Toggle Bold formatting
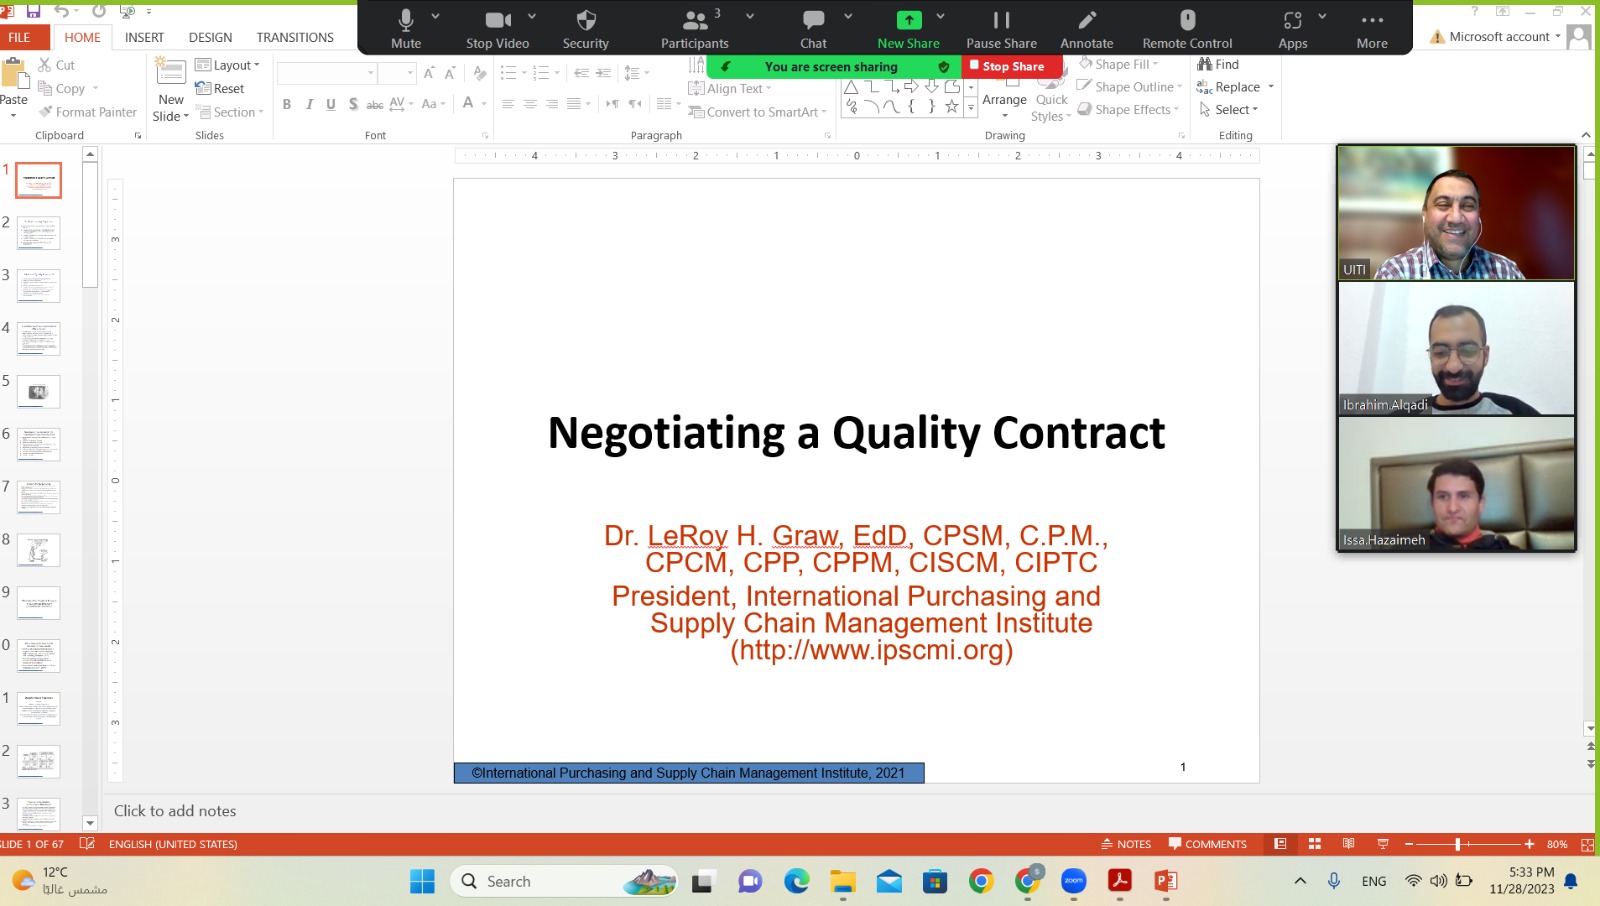Viewport: 1600px width, 906px height. [287, 104]
